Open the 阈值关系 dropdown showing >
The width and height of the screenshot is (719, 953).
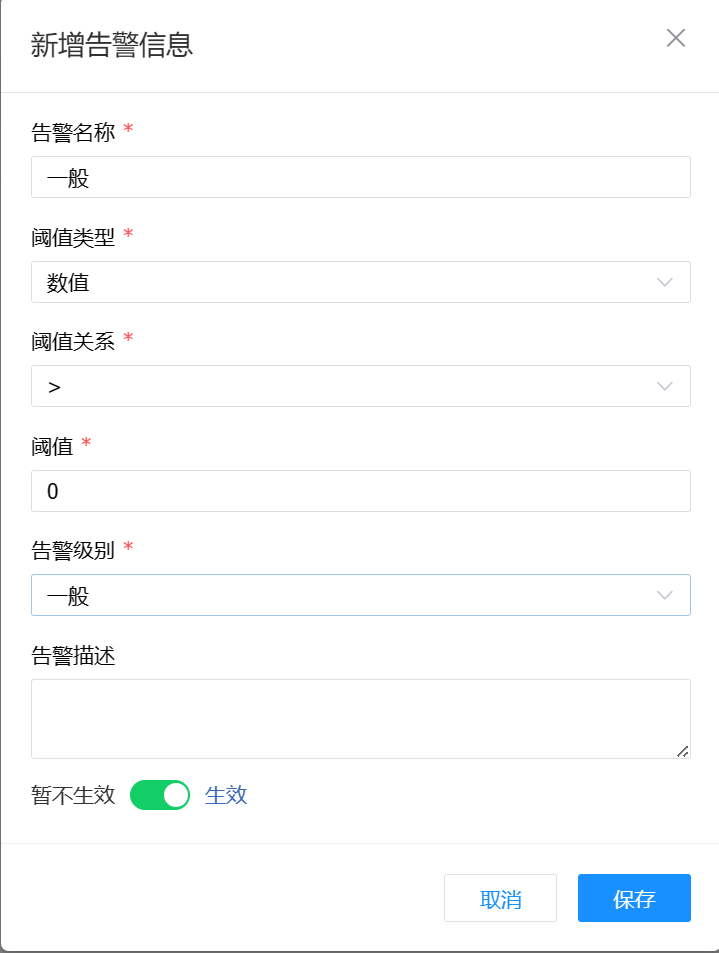(x=340, y=386)
